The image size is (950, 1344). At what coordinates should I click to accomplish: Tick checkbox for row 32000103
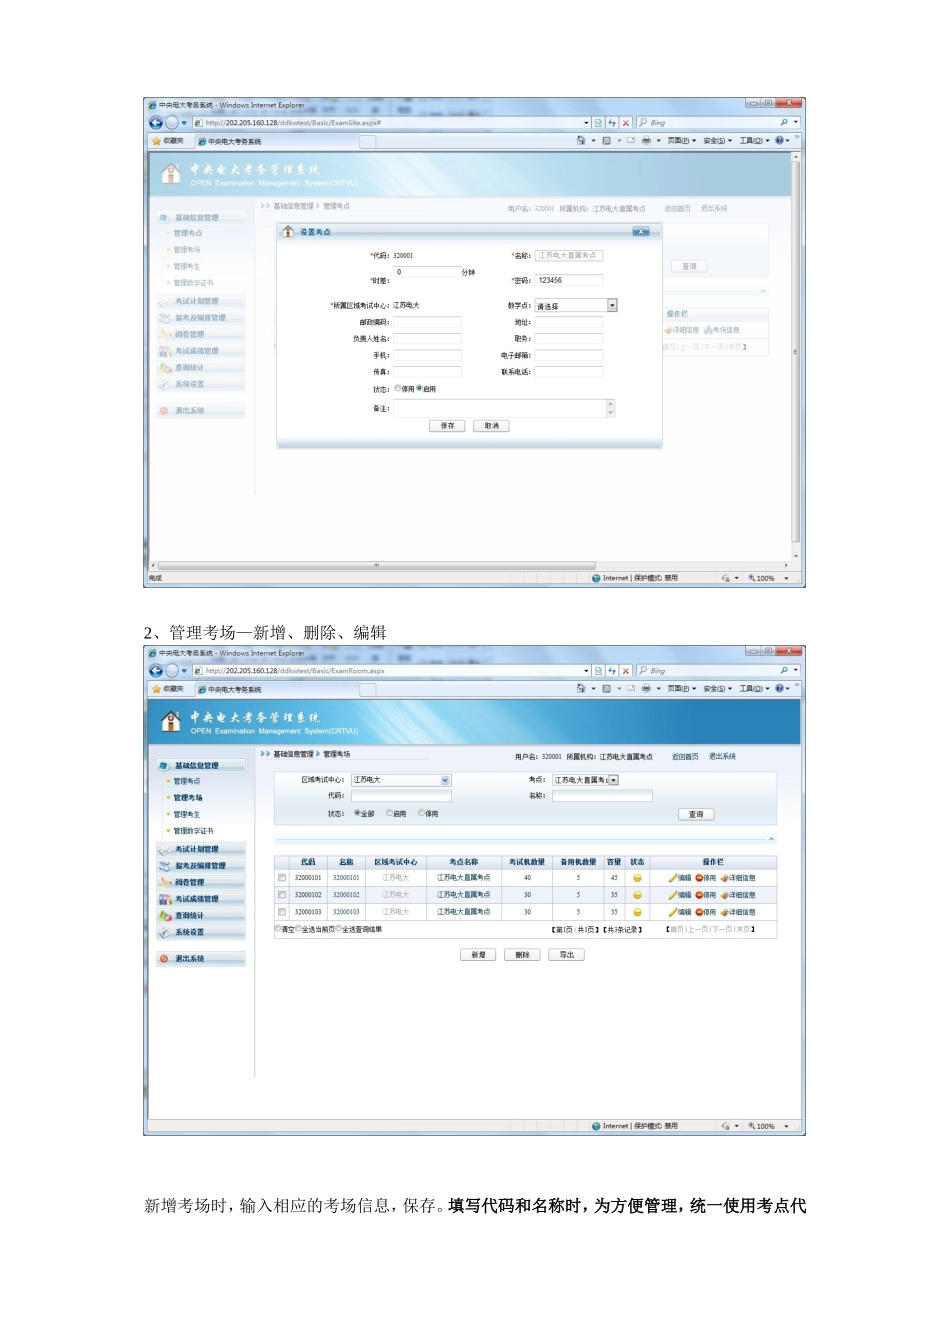282,912
